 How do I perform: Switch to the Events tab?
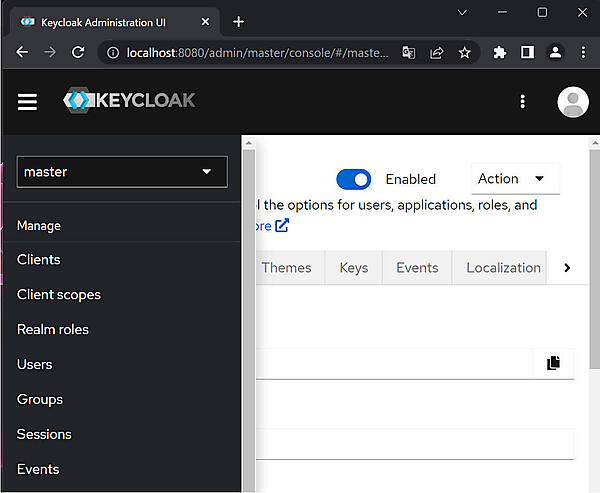(417, 268)
